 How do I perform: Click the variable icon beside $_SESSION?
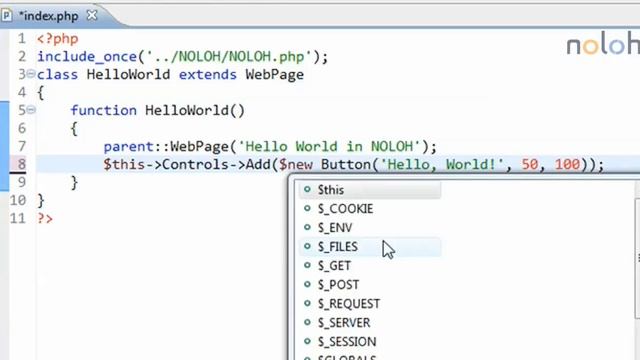coord(307,341)
